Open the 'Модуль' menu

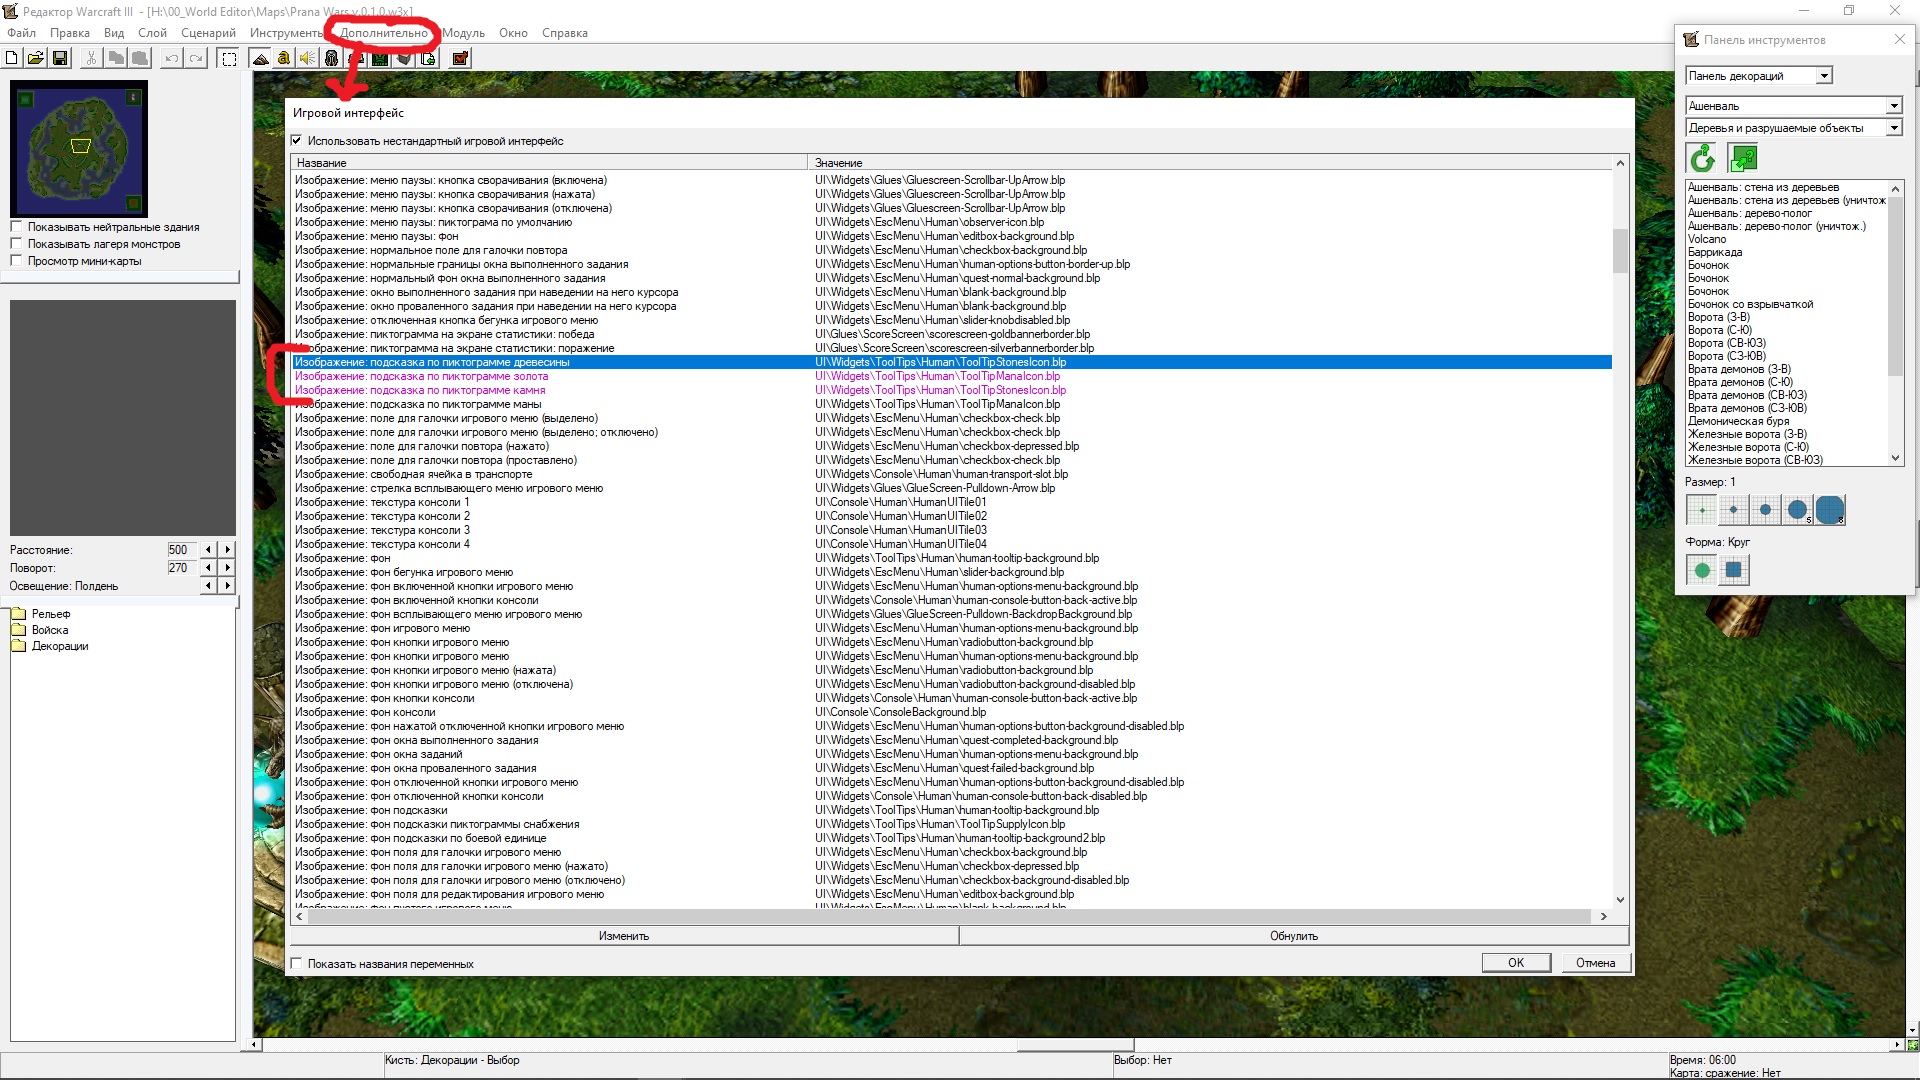coord(463,33)
